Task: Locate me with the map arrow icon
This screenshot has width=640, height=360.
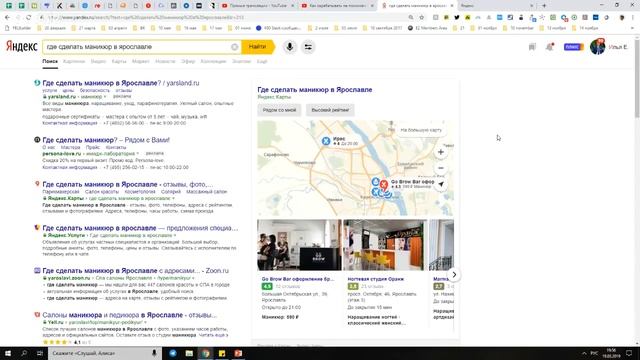Action: 440,184
